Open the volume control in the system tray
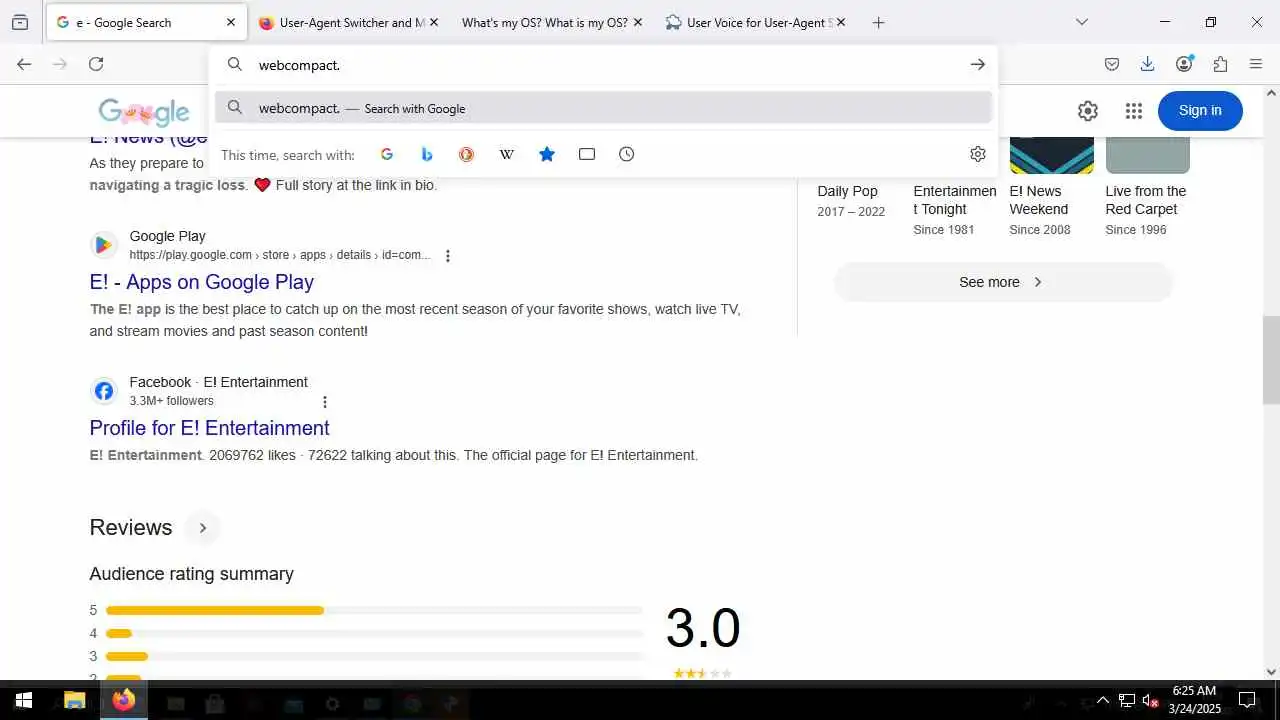The height and width of the screenshot is (720, 1280). click(x=1150, y=701)
